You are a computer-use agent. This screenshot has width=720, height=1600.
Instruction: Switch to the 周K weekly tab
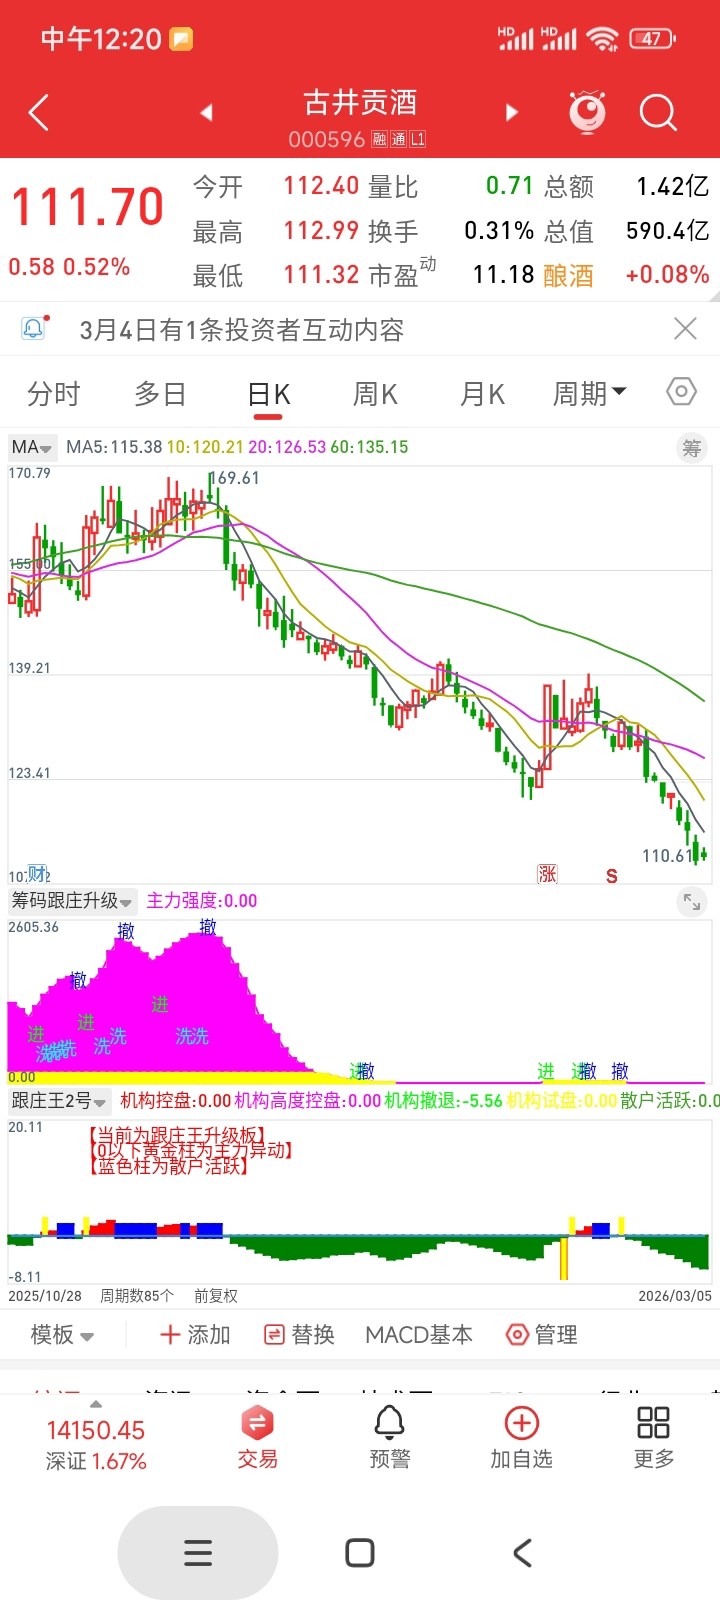[x=375, y=394]
